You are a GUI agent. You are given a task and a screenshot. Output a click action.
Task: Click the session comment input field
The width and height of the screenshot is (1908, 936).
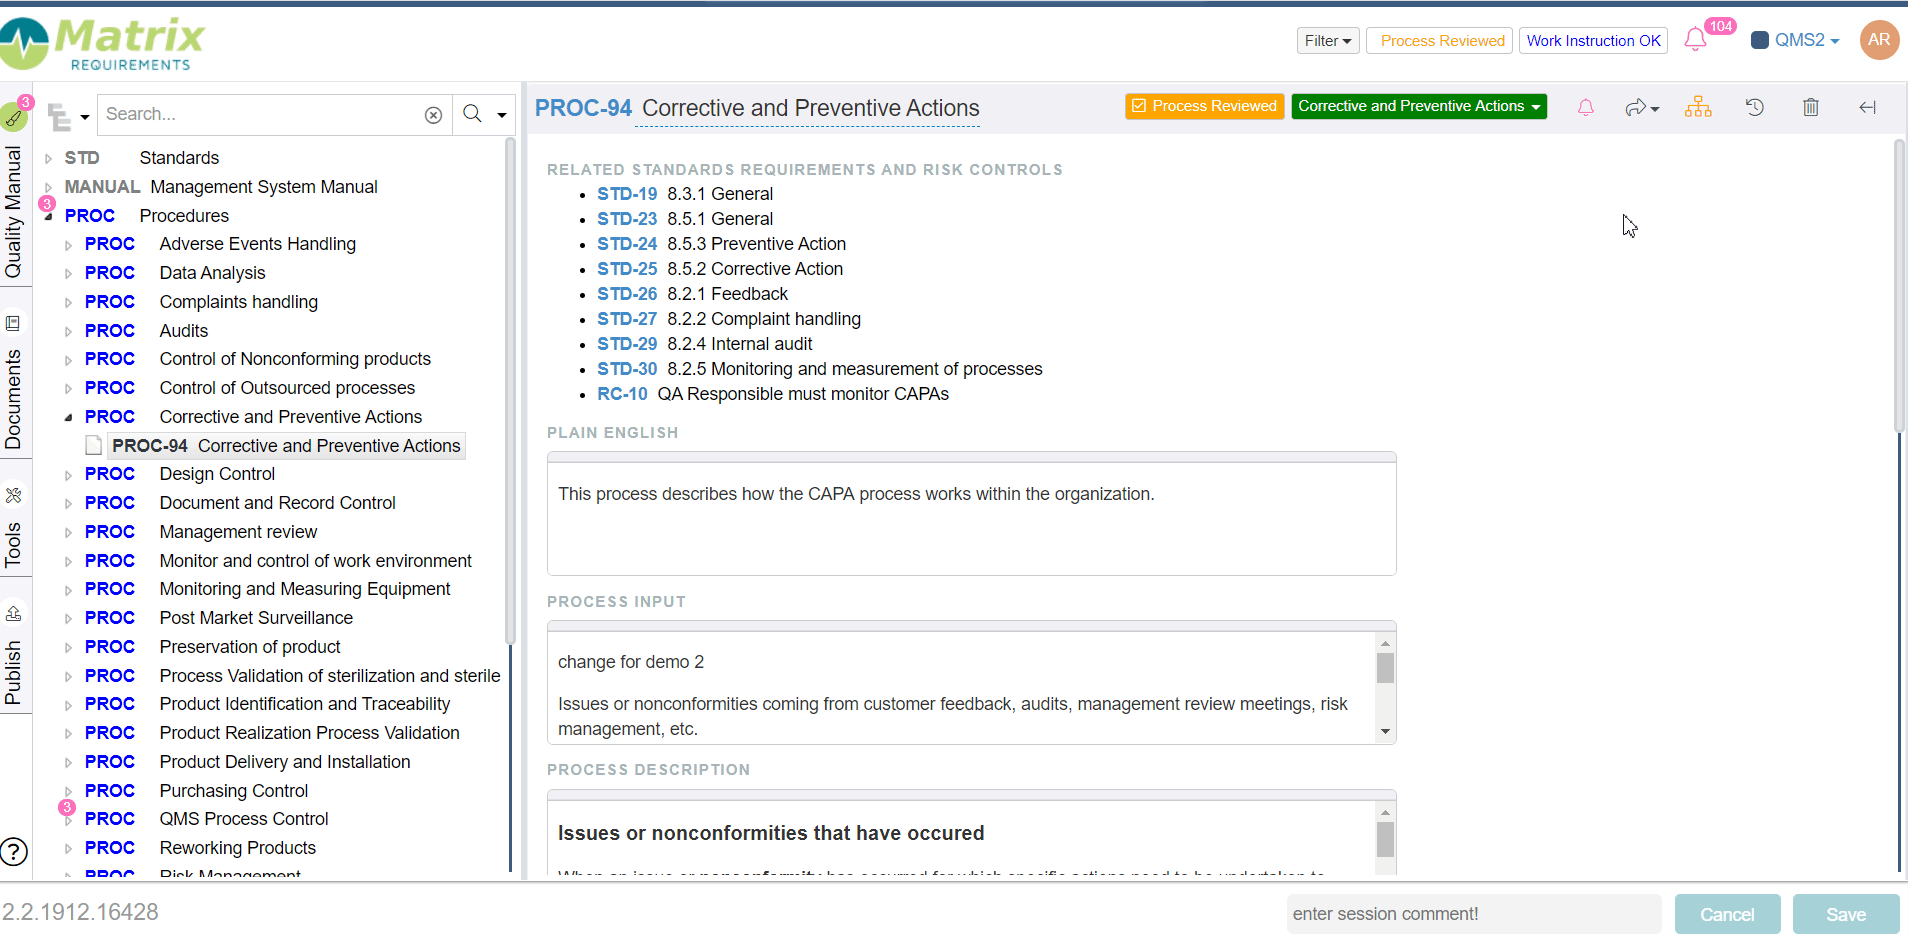coord(1472,914)
